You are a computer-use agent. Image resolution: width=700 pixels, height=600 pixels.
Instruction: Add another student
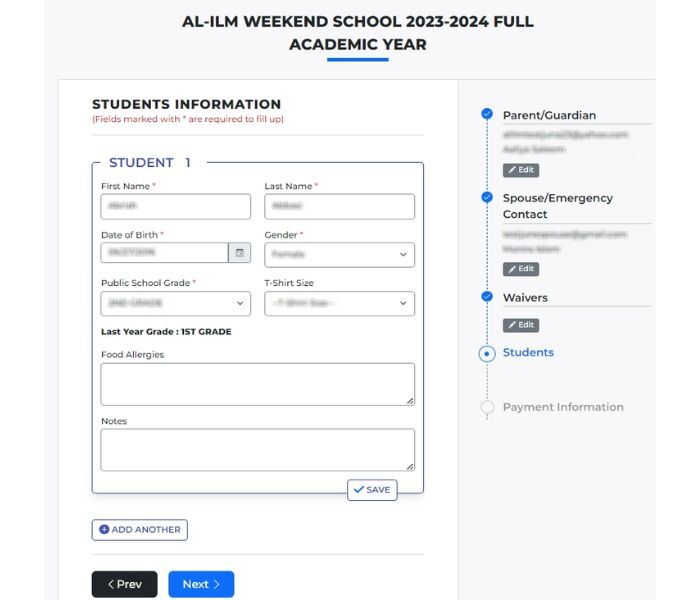tap(140, 530)
